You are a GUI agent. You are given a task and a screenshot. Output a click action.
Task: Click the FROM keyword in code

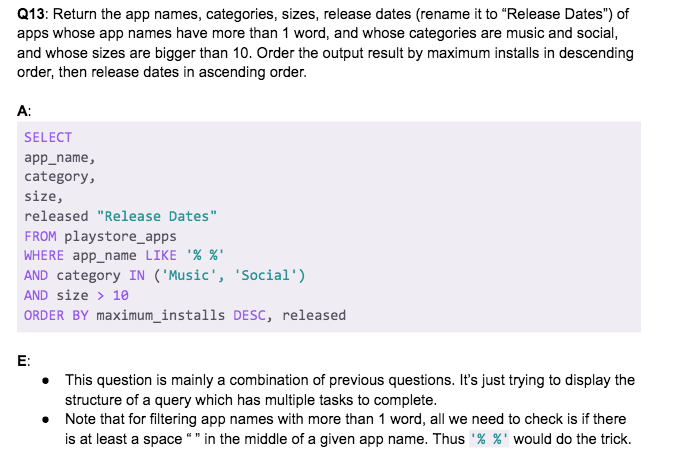40,236
